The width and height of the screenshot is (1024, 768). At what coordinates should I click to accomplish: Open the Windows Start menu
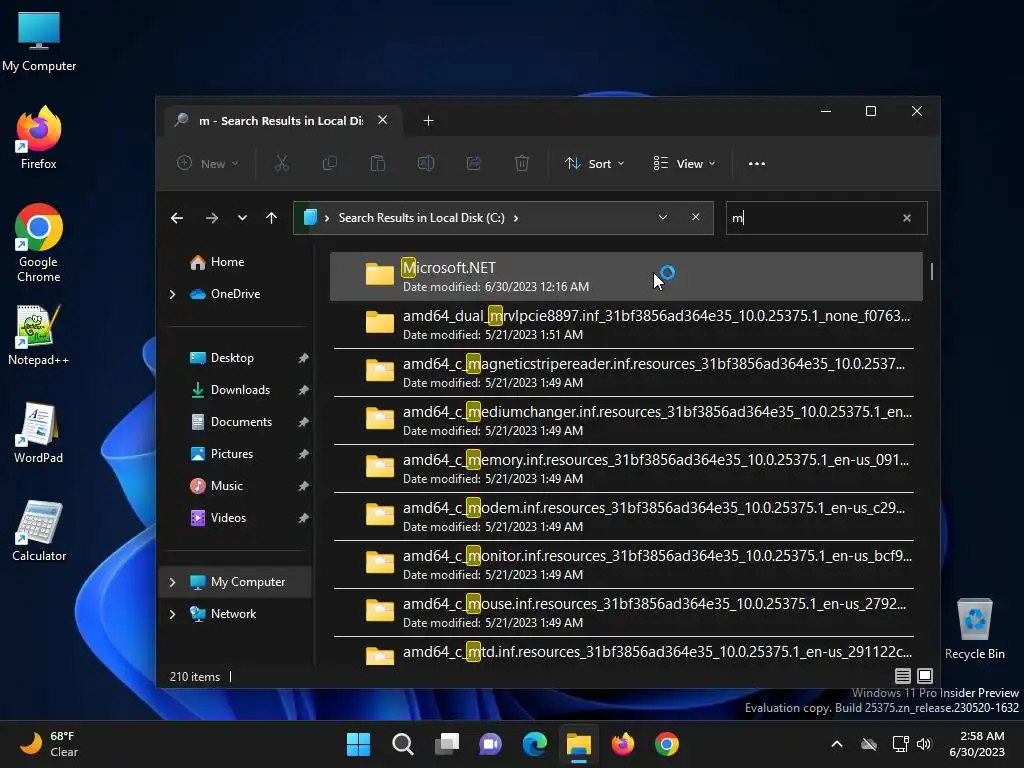pos(359,744)
